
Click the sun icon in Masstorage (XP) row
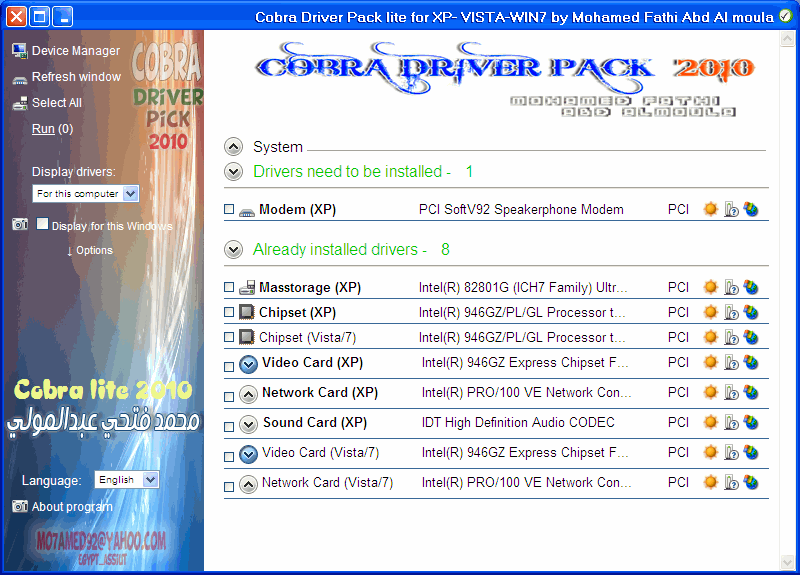710,287
